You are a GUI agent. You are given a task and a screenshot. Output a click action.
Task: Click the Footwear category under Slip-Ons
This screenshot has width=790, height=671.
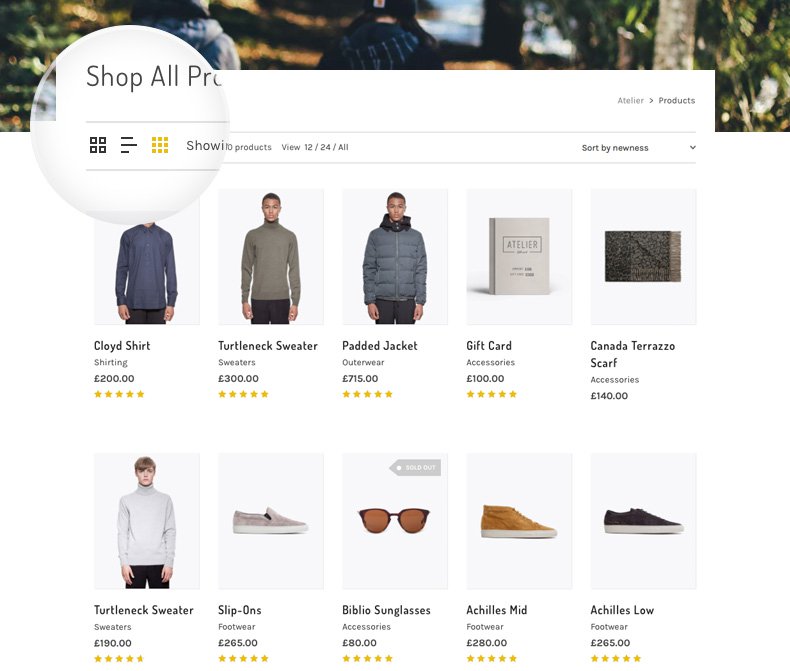[x=237, y=627]
